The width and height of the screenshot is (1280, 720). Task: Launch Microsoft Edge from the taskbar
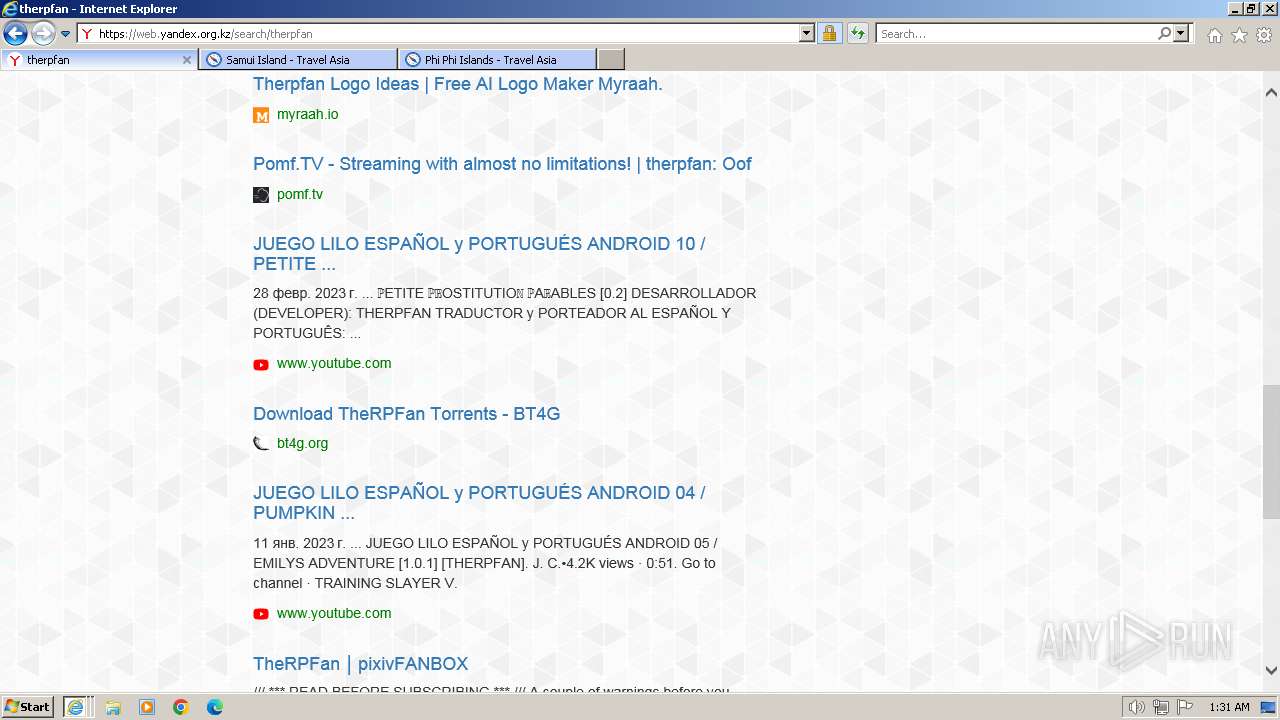click(x=215, y=707)
